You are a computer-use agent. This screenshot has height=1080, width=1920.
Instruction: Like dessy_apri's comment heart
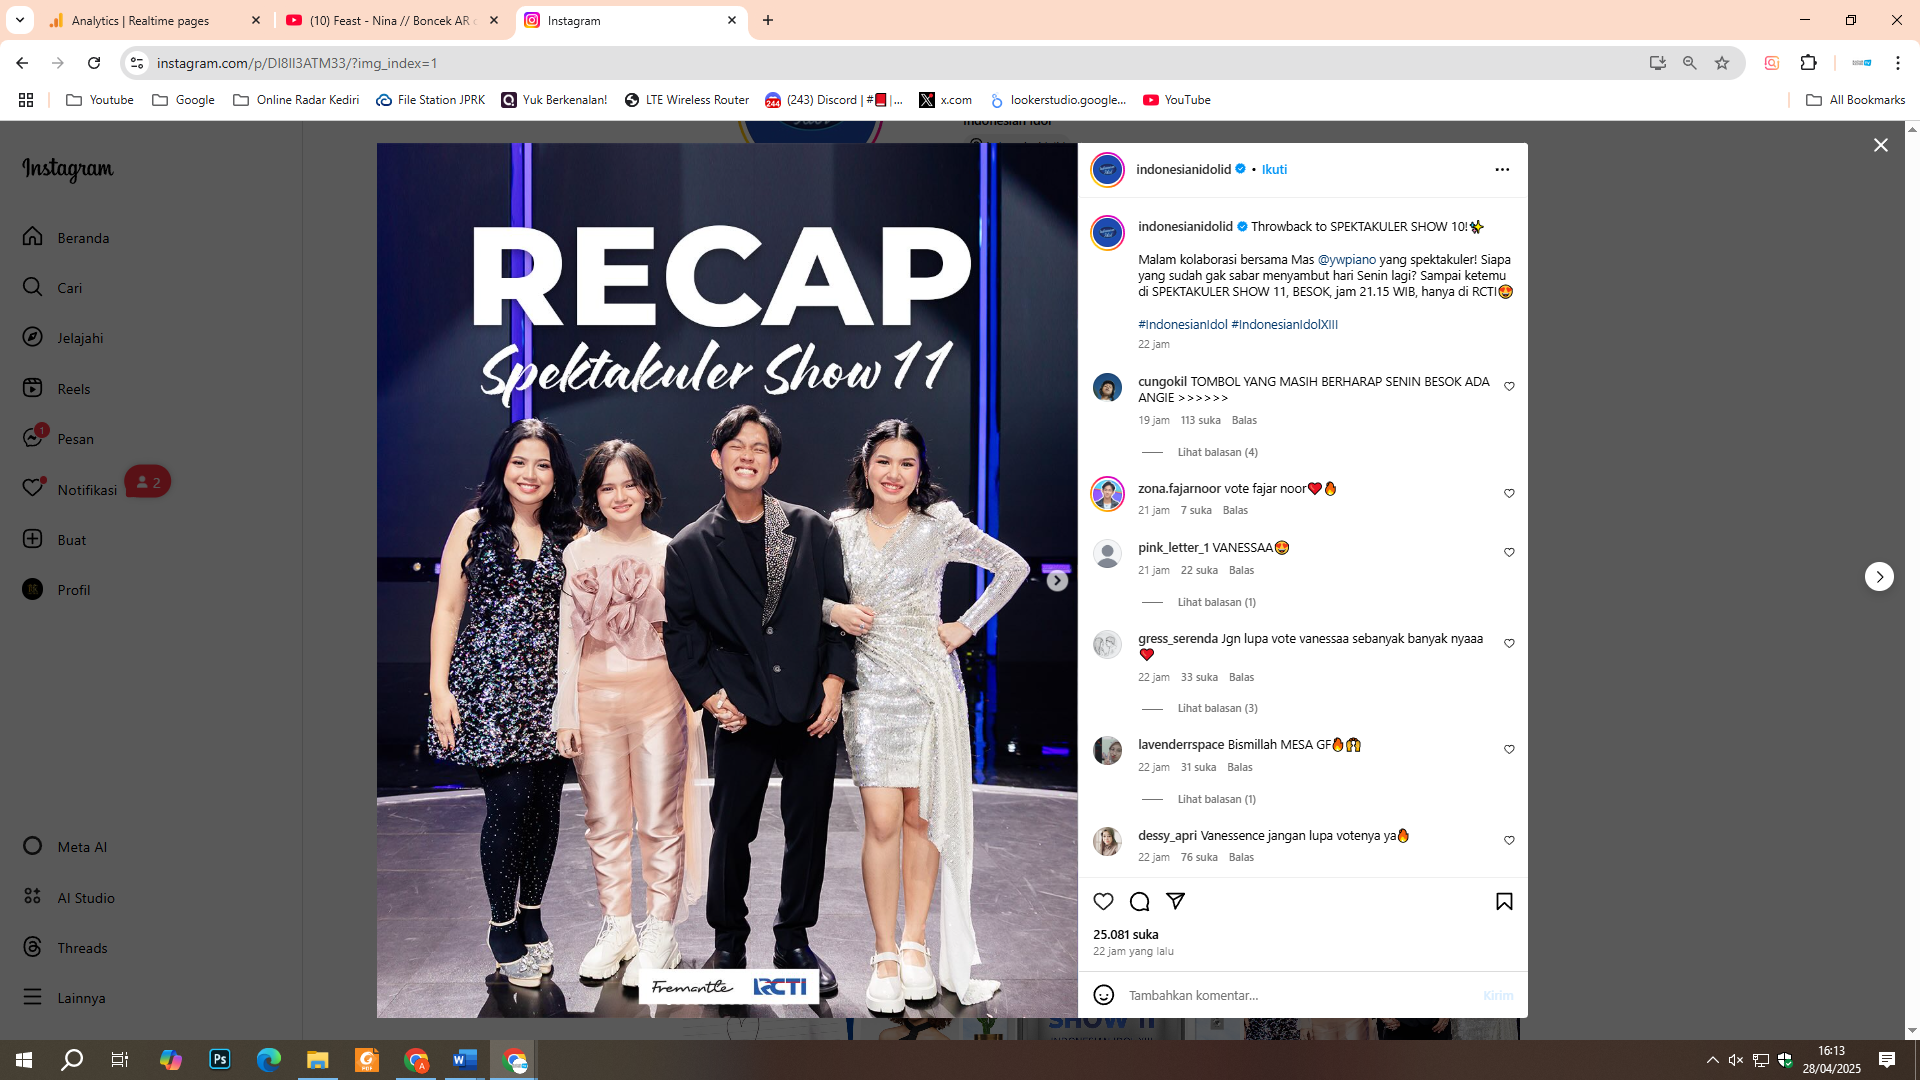1509,840
